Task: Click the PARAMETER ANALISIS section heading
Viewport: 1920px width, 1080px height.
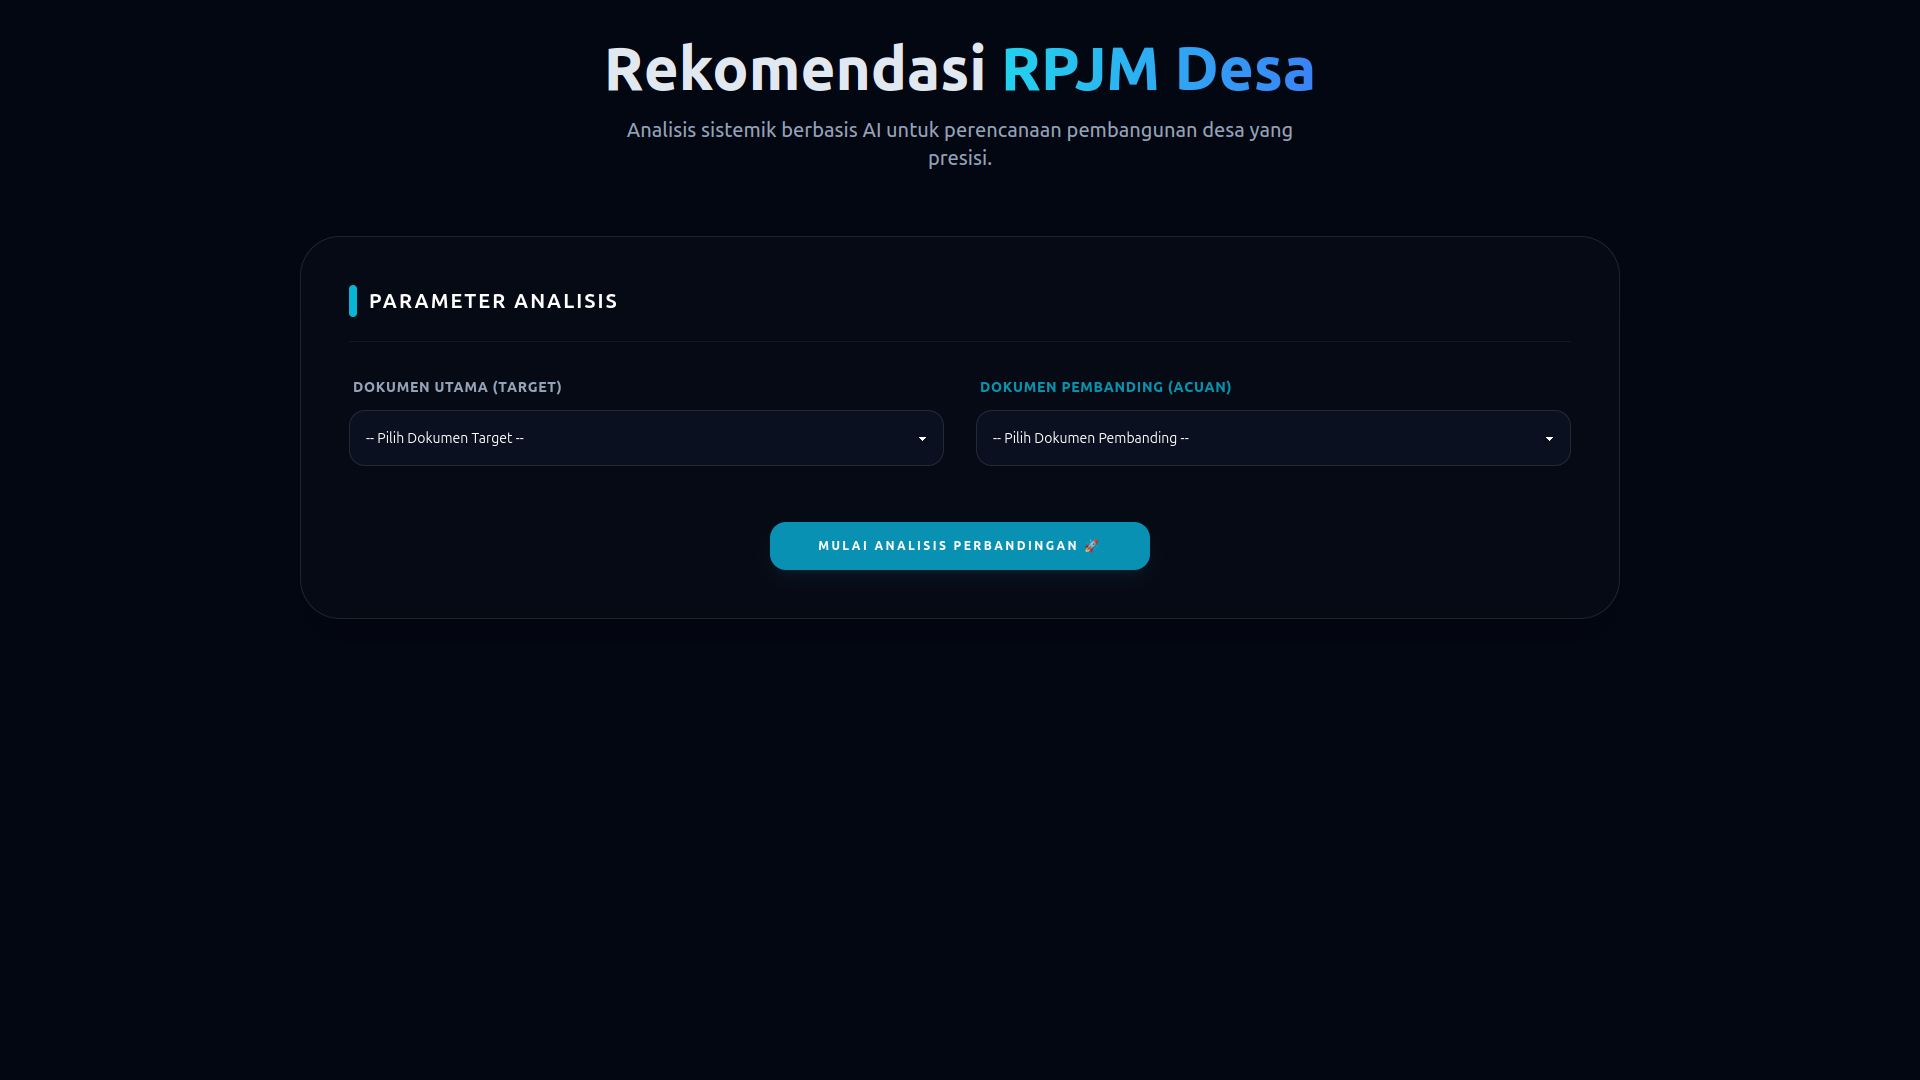Action: tap(494, 300)
